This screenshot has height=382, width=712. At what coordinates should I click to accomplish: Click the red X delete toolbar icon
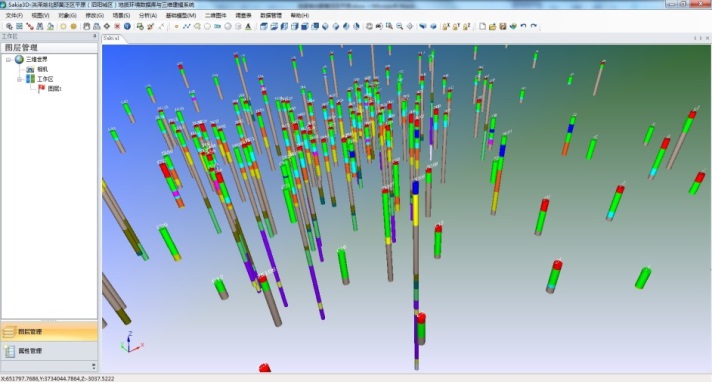coord(117,26)
